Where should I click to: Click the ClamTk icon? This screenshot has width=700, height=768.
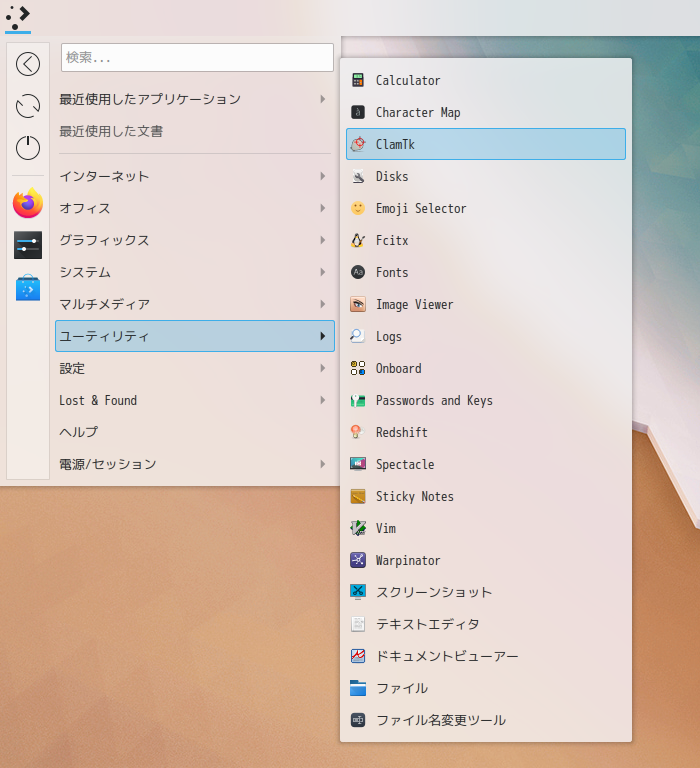(358, 144)
